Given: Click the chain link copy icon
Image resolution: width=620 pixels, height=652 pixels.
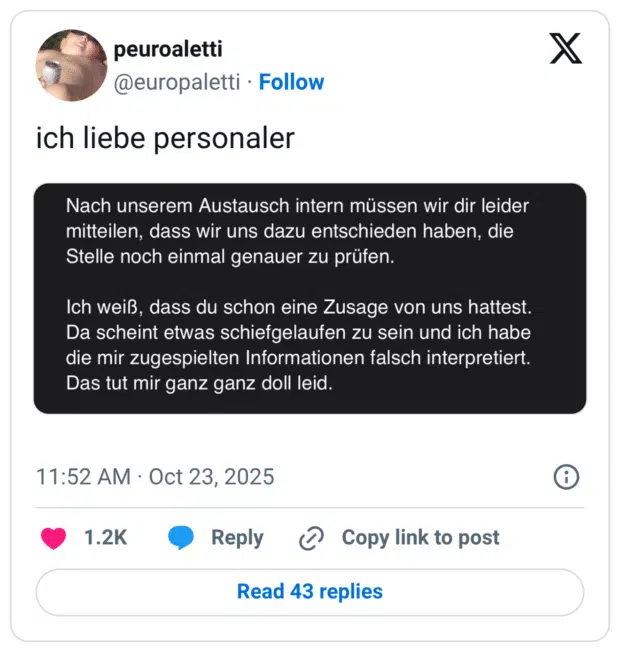Looking at the screenshot, I should tap(312, 538).
